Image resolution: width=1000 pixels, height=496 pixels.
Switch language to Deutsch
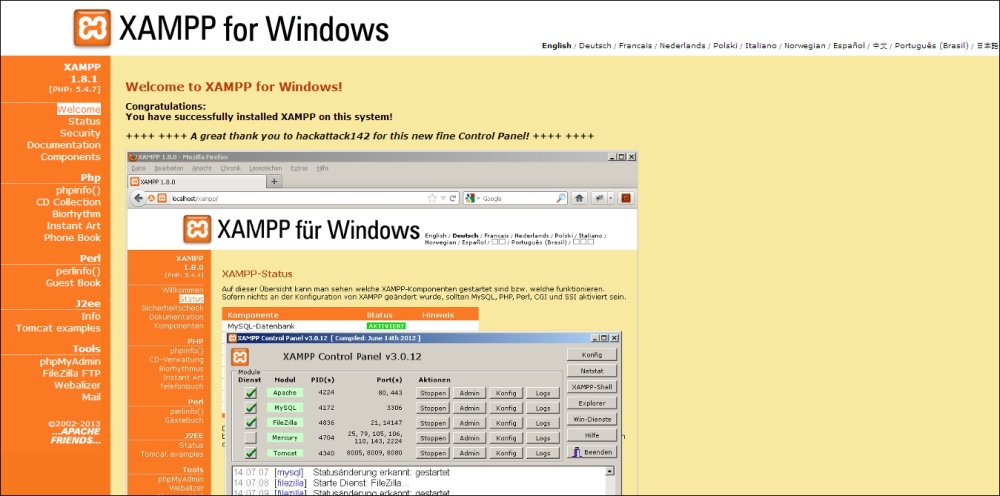point(595,45)
